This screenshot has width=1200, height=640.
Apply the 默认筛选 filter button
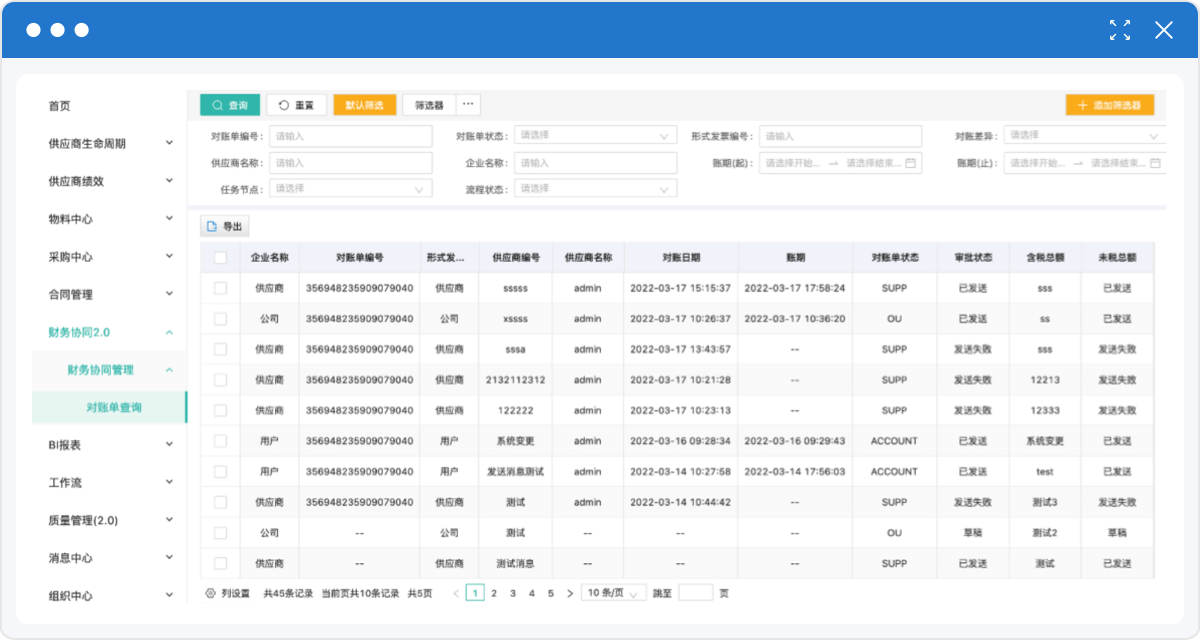[365, 105]
